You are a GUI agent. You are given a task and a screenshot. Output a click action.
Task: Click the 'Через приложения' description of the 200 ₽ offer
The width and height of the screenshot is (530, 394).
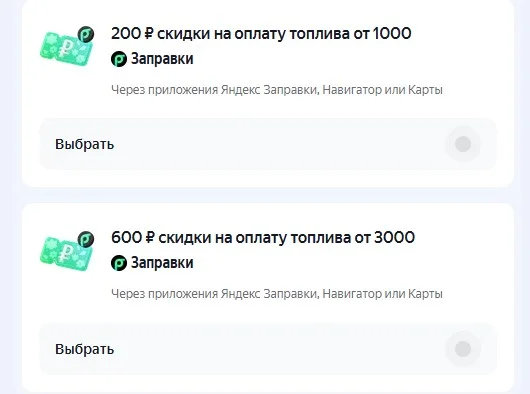click(x=277, y=90)
